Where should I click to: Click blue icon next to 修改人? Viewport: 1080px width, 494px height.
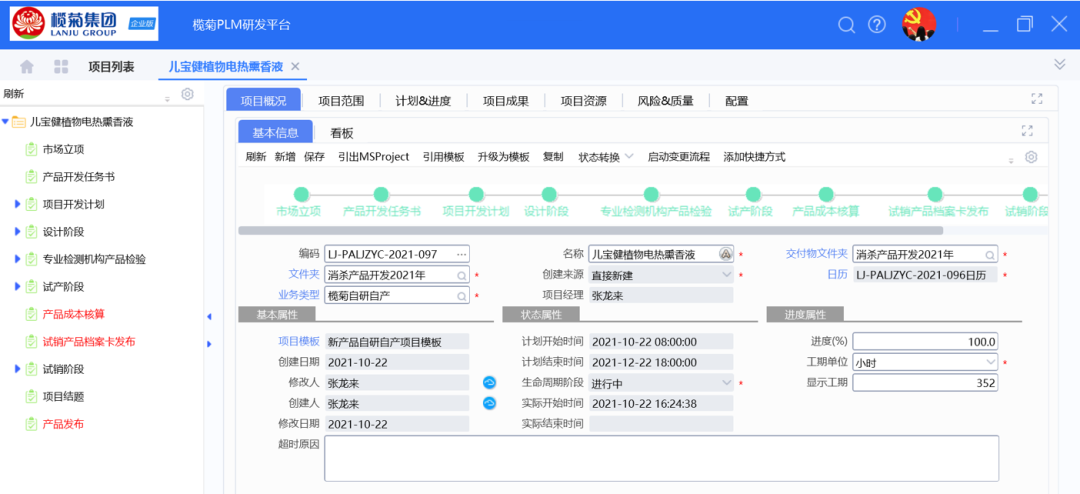(x=489, y=382)
